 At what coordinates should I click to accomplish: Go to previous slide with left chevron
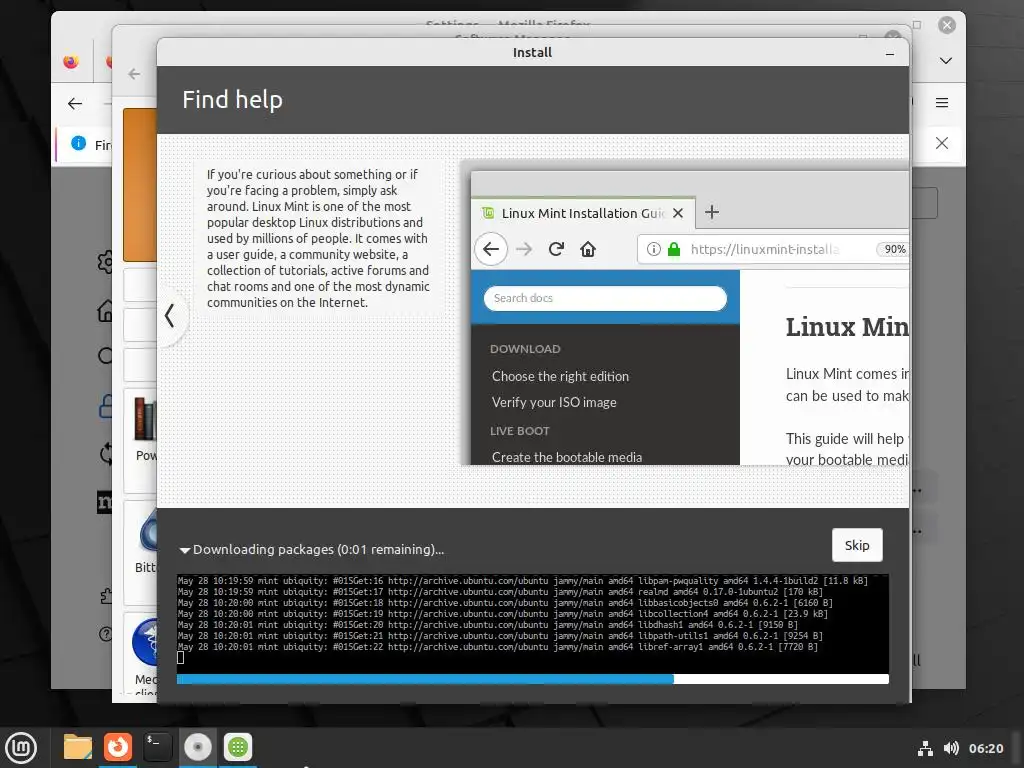click(170, 315)
